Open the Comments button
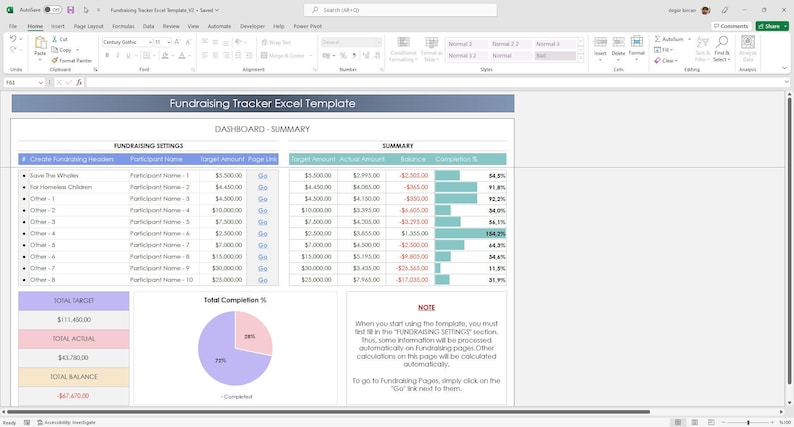794x427 pixels. tap(731, 26)
